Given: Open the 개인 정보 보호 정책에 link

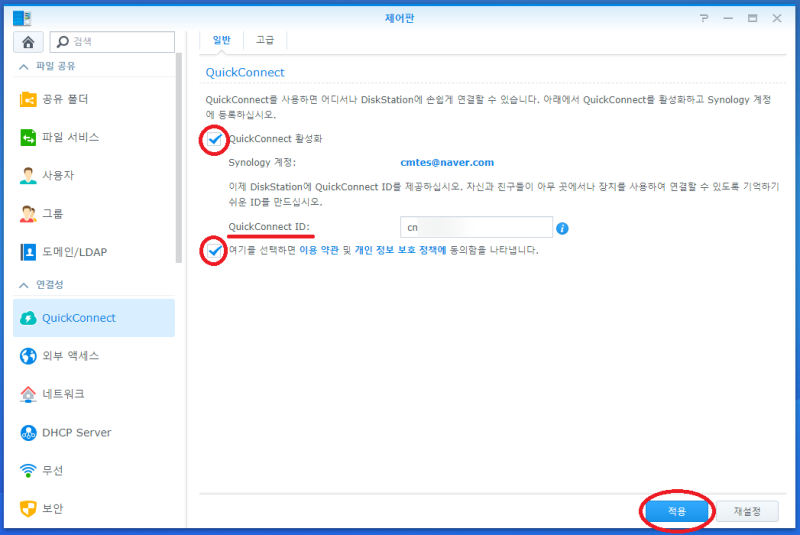Looking at the screenshot, I should (x=401, y=250).
